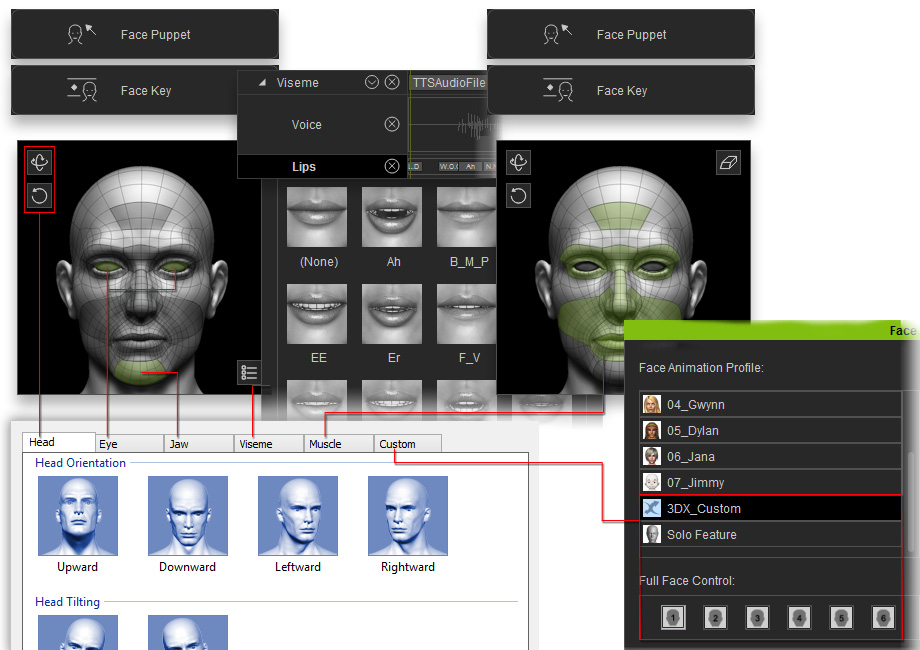Close the Lips track

point(392,167)
